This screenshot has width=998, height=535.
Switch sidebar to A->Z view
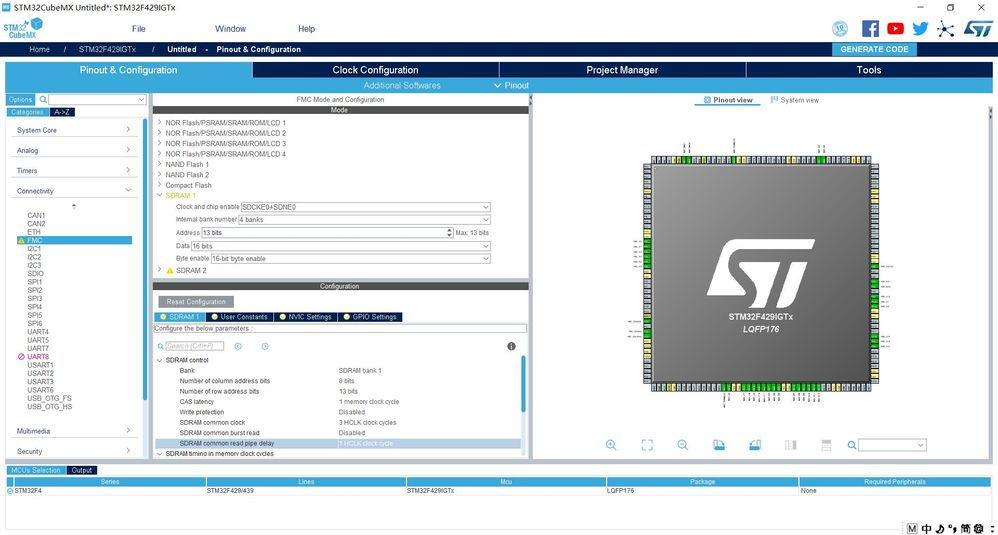pos(62,112)
